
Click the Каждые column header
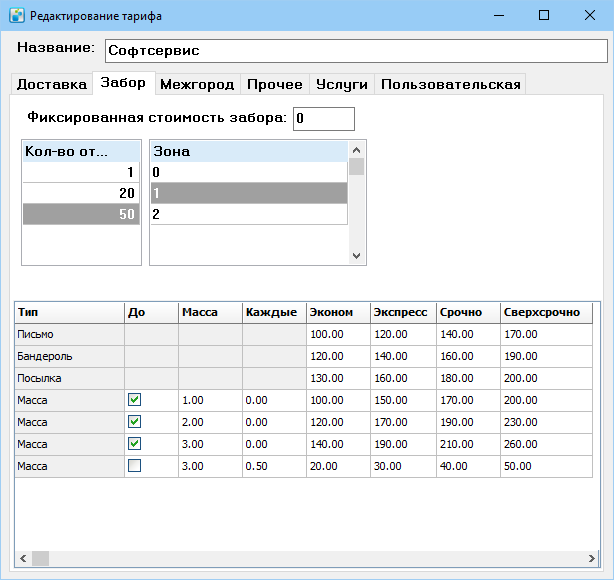click(x=274, y=313)
